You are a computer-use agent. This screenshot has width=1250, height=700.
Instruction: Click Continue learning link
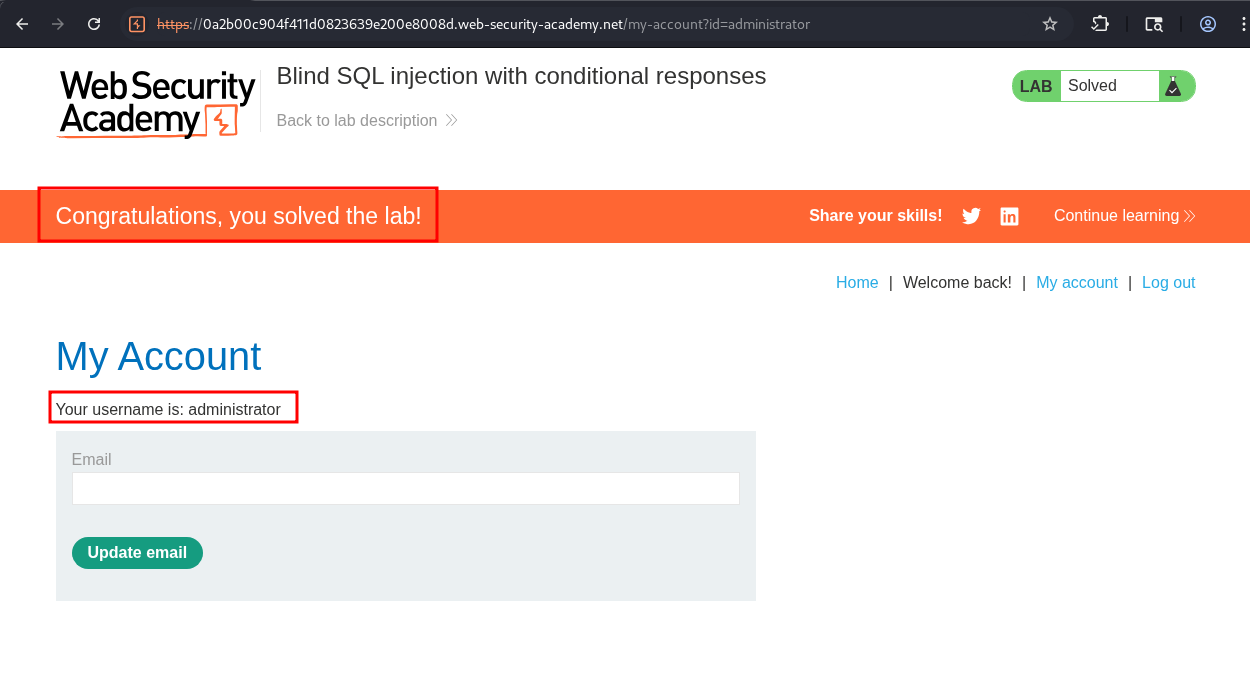(1124, 216)
